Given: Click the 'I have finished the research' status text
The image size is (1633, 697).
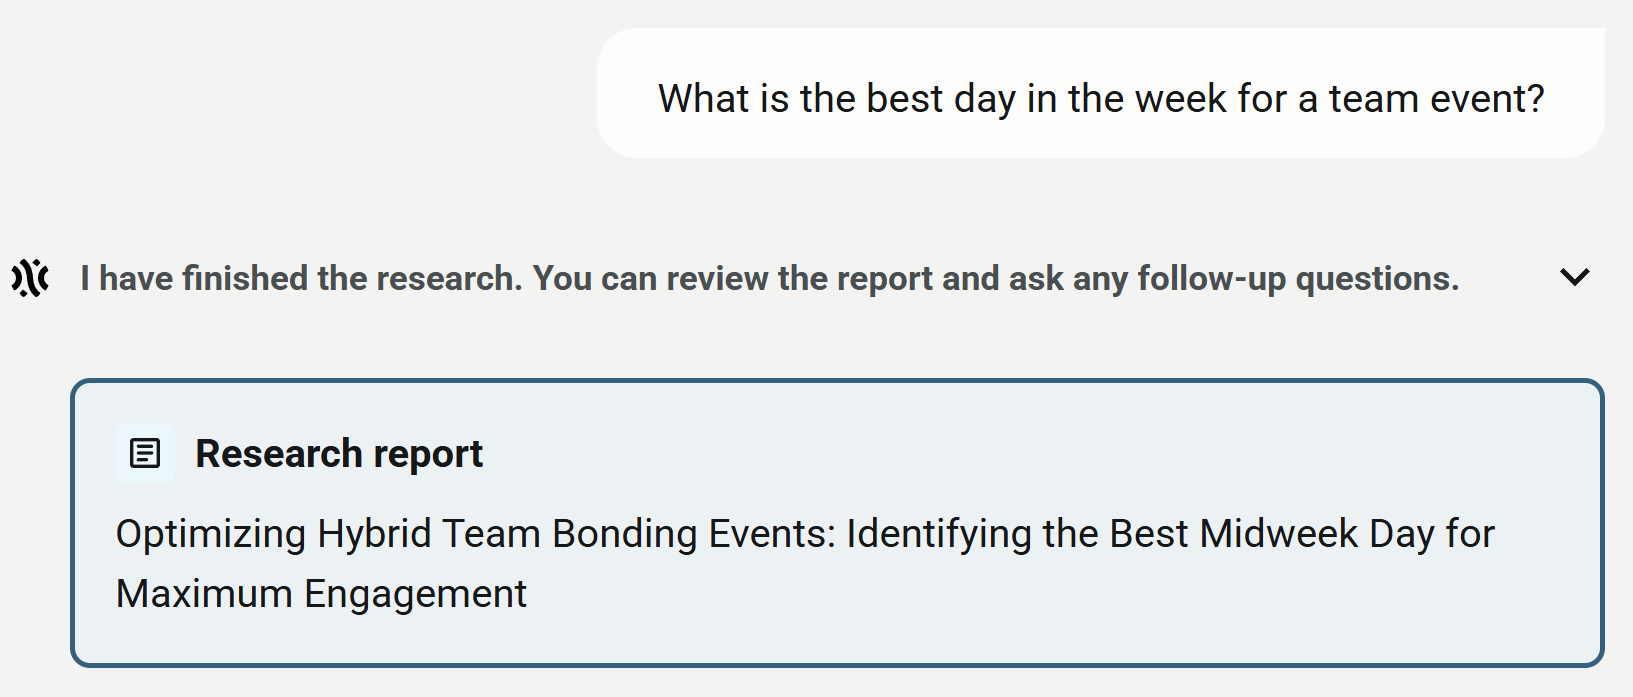Looking at the screenshot, I should [x=770, y=278].
